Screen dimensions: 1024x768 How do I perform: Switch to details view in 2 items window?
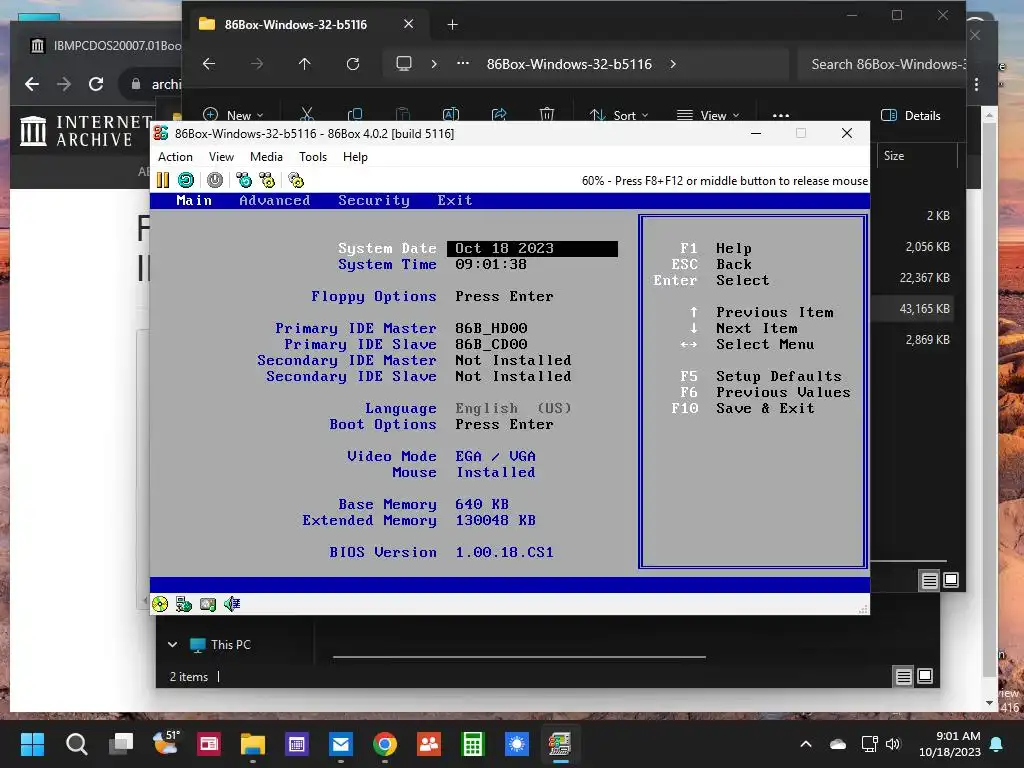904,677
